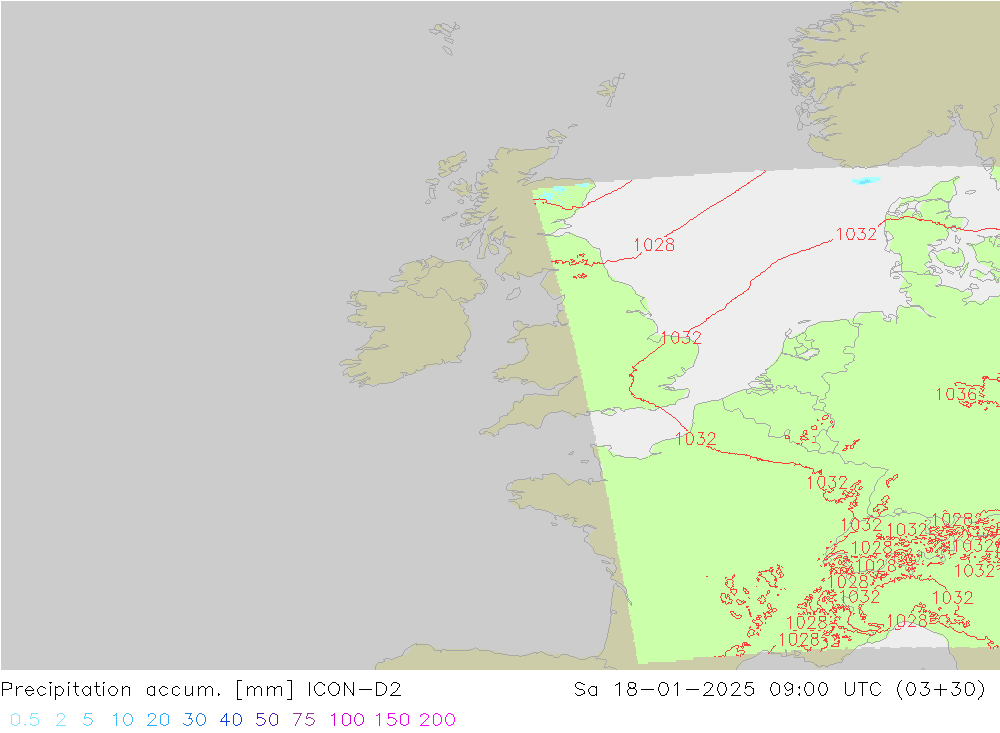Choose the 200 mm legend value

[x=438, y=720]
